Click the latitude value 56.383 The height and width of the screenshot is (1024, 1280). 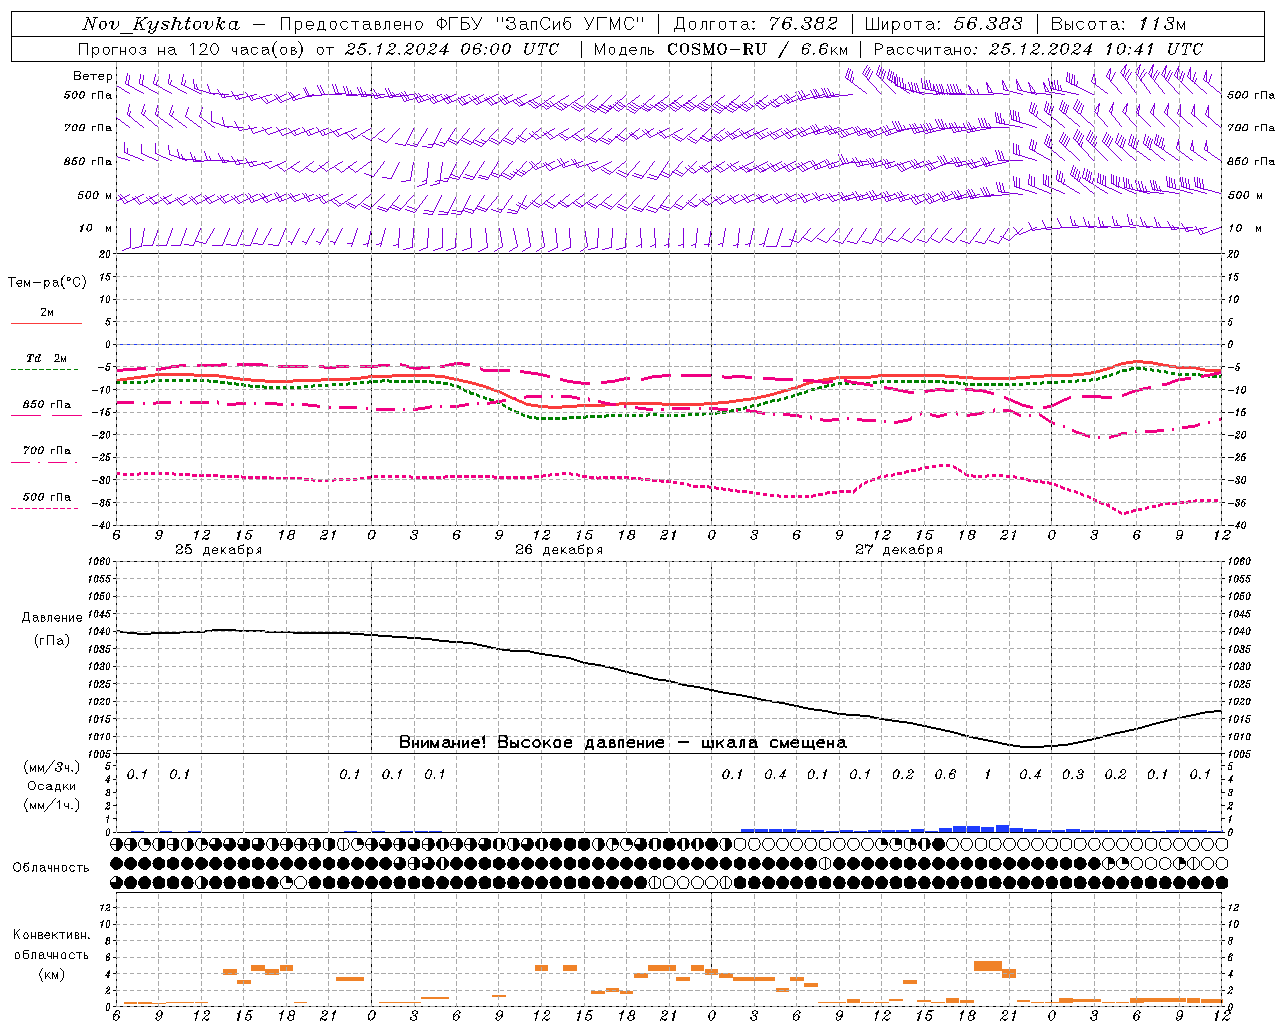[x=988, y=24]
